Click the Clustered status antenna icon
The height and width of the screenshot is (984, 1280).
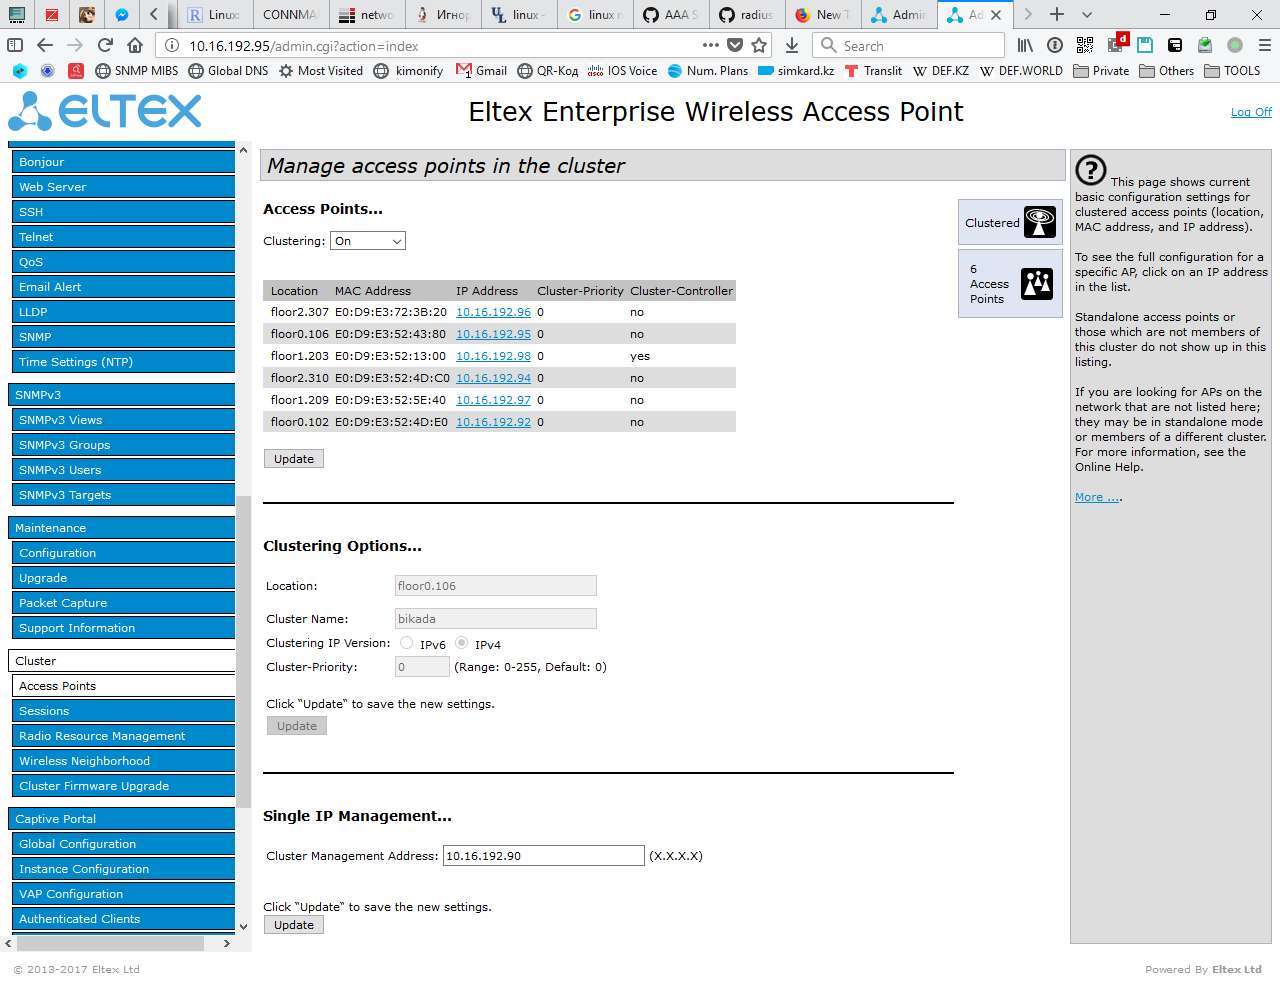coord(1040,222)
